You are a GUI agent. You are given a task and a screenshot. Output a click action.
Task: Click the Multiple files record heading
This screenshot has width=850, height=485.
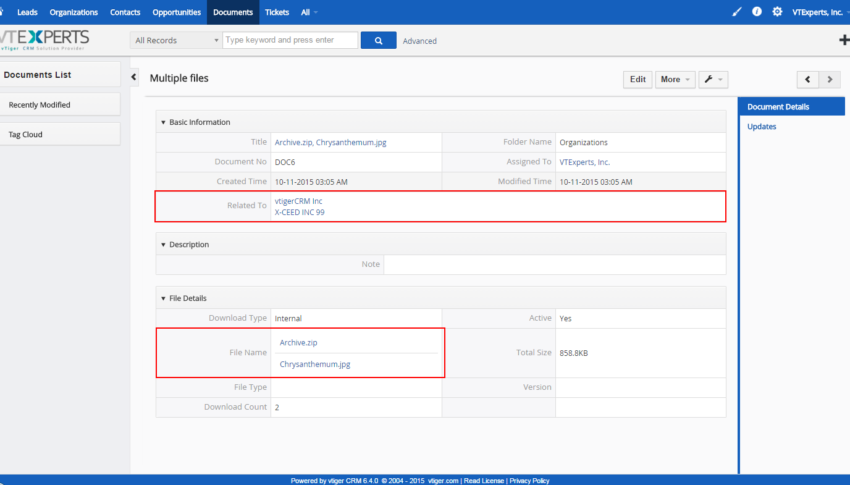coord(179,78)
